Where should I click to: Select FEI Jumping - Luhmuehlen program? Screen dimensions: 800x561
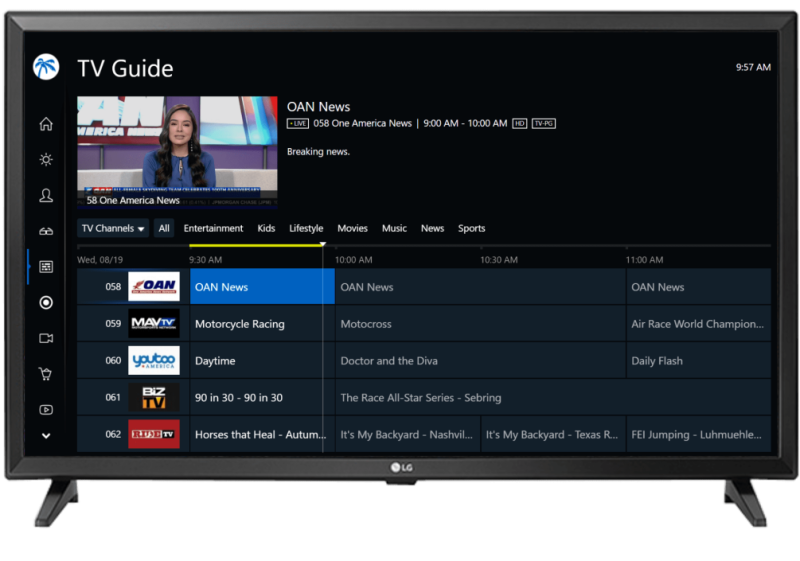pyautogui.click(x=698, y=434)
